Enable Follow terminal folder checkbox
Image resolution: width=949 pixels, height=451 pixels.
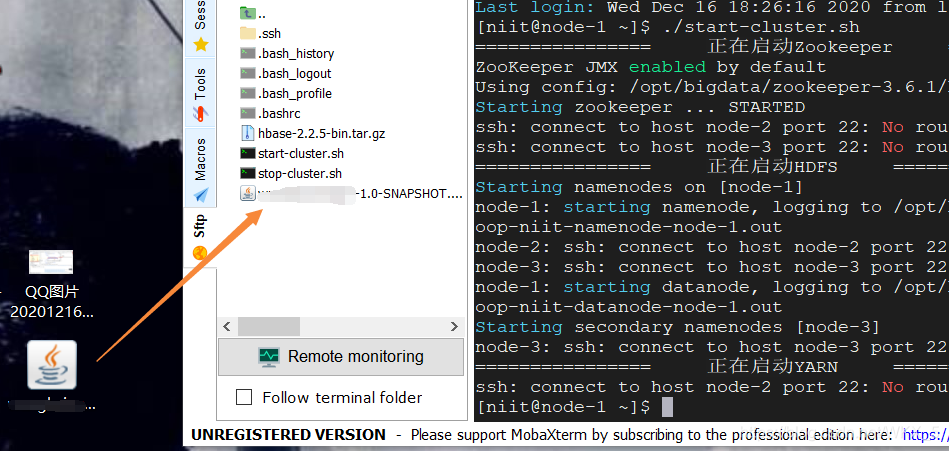point(244,398)
